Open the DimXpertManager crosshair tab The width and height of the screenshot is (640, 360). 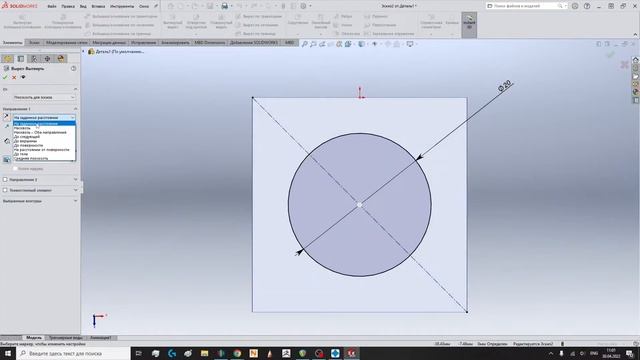[47, 59]
